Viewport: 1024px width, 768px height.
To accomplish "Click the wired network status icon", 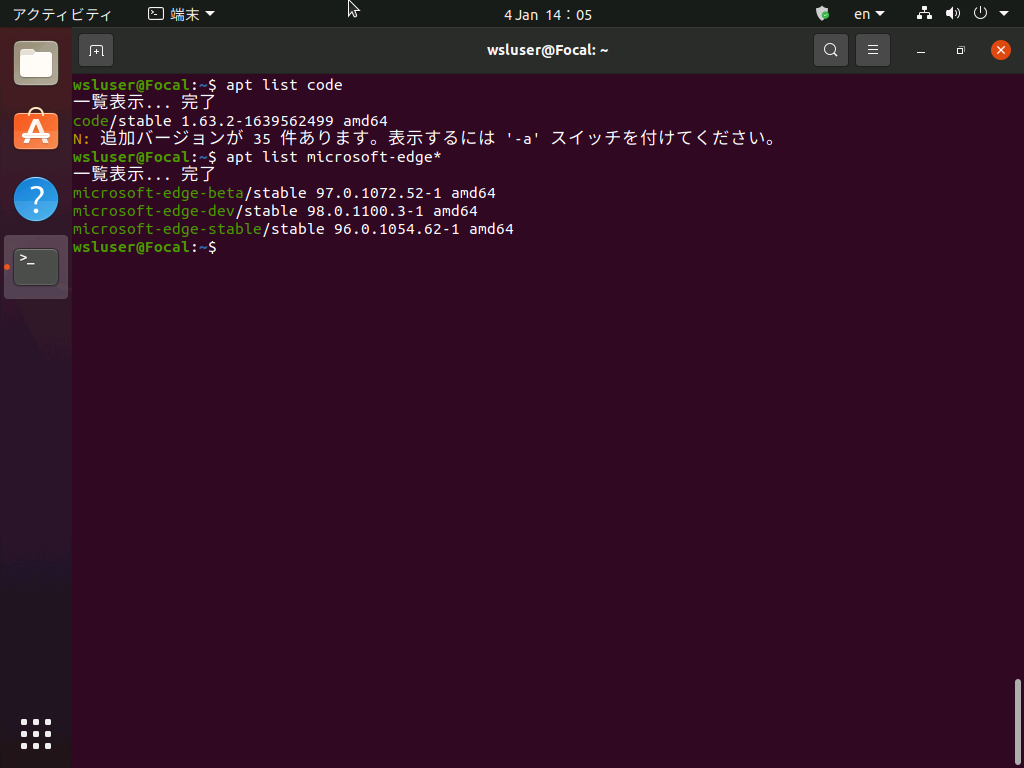I will coord(924,14).
